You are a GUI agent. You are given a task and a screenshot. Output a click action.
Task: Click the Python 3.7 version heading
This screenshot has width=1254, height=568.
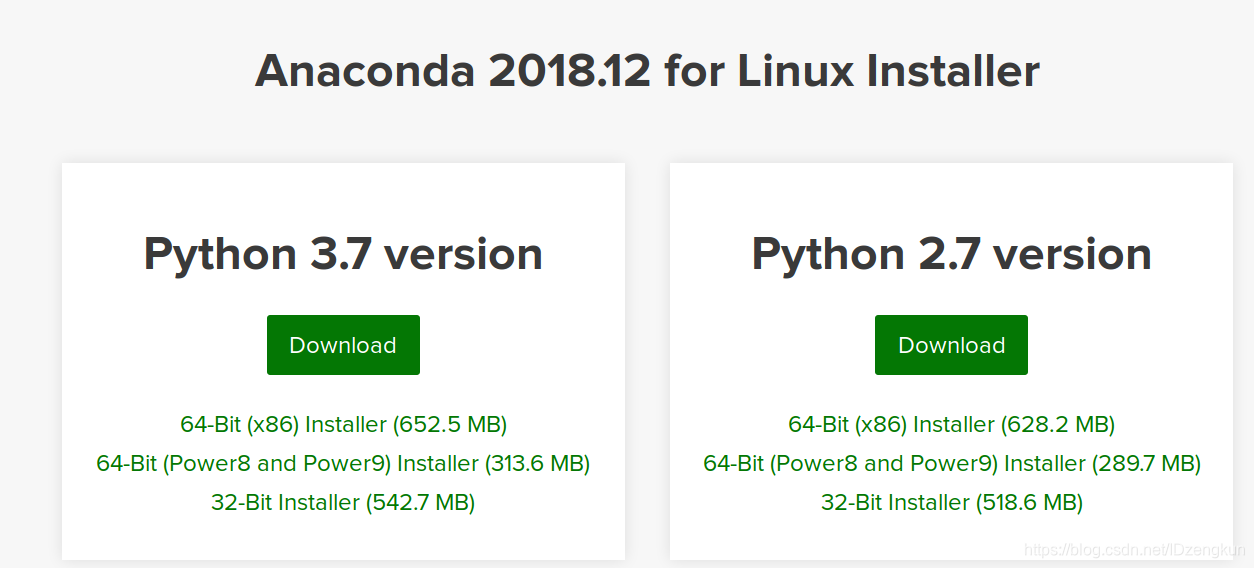(343, 254)
